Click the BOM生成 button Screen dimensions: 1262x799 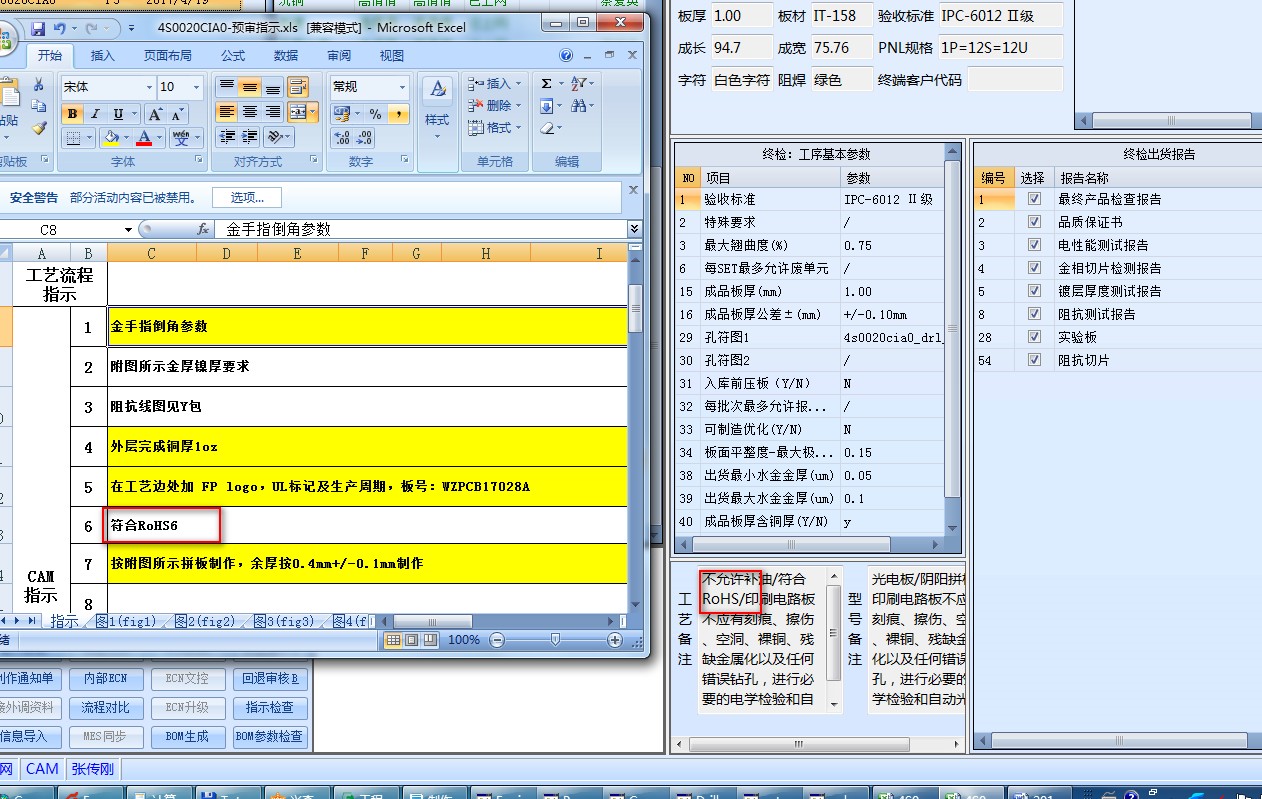click(x=187, y=737)
